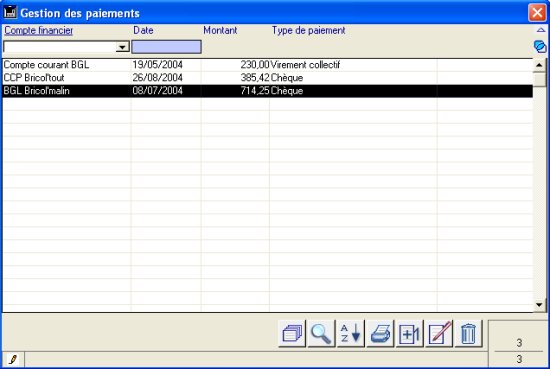This screenshot has height=369, width=550.
Task: Click the scrollbar down arrow
Action: coord(539,304)
